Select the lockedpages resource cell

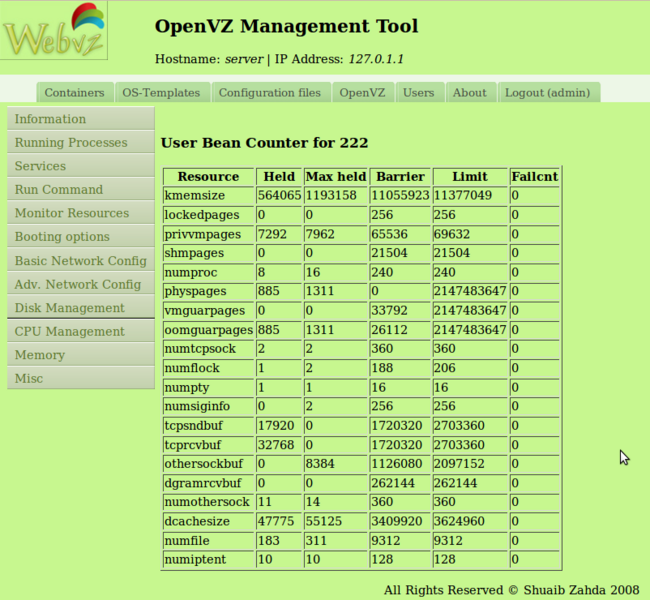(x=209, y=215)
